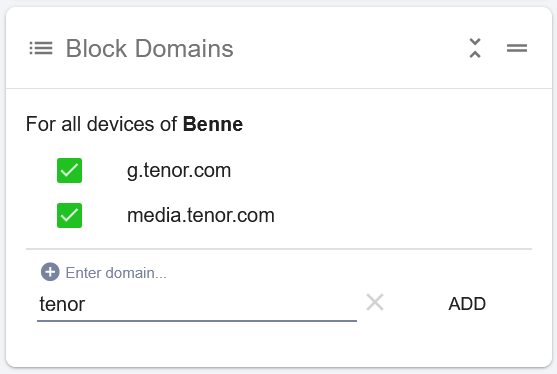The image size is (557, 374).
Task: Click the header separator below Block Domains
Action: 279,88
